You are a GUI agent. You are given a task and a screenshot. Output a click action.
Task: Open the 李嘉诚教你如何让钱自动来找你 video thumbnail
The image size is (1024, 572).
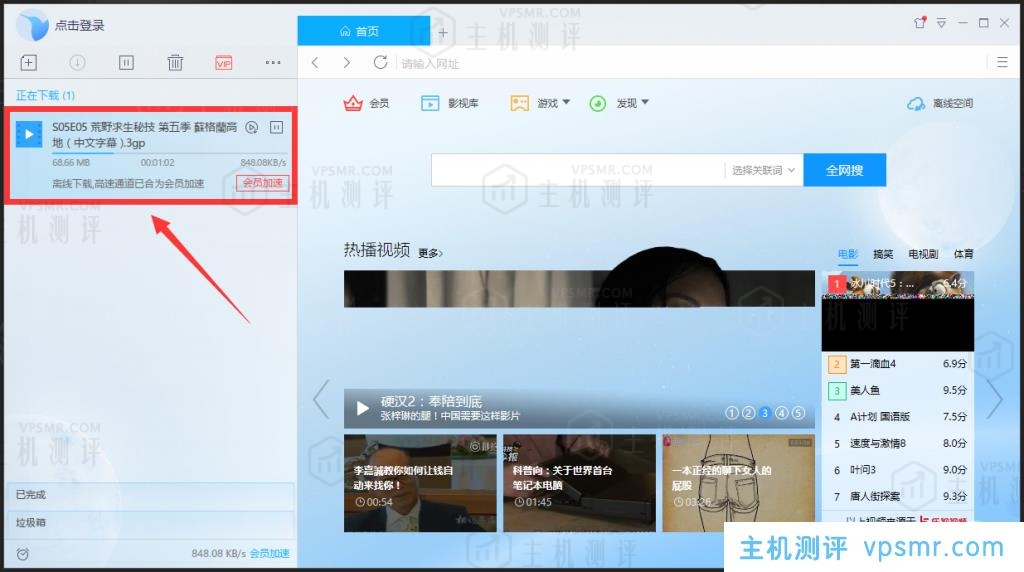pyautogui.click(x=420, y=483)
